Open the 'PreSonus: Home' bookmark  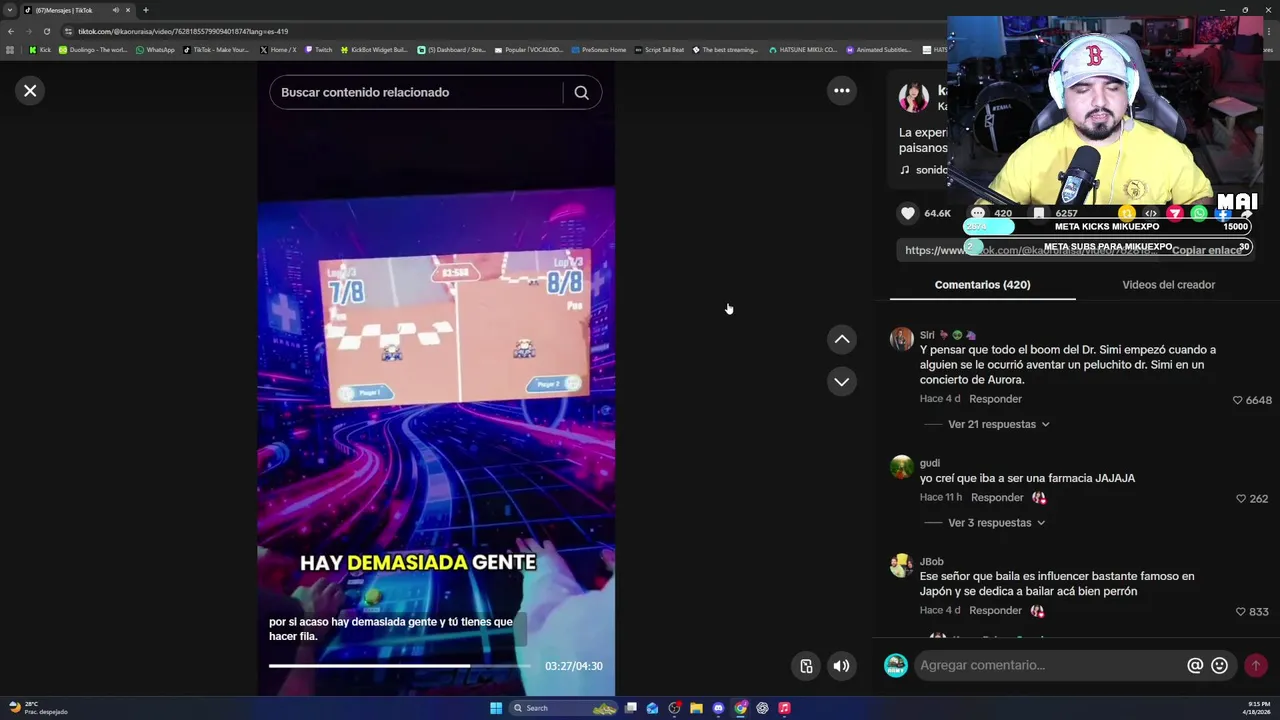pyautogui.click(x=599, y=49)
